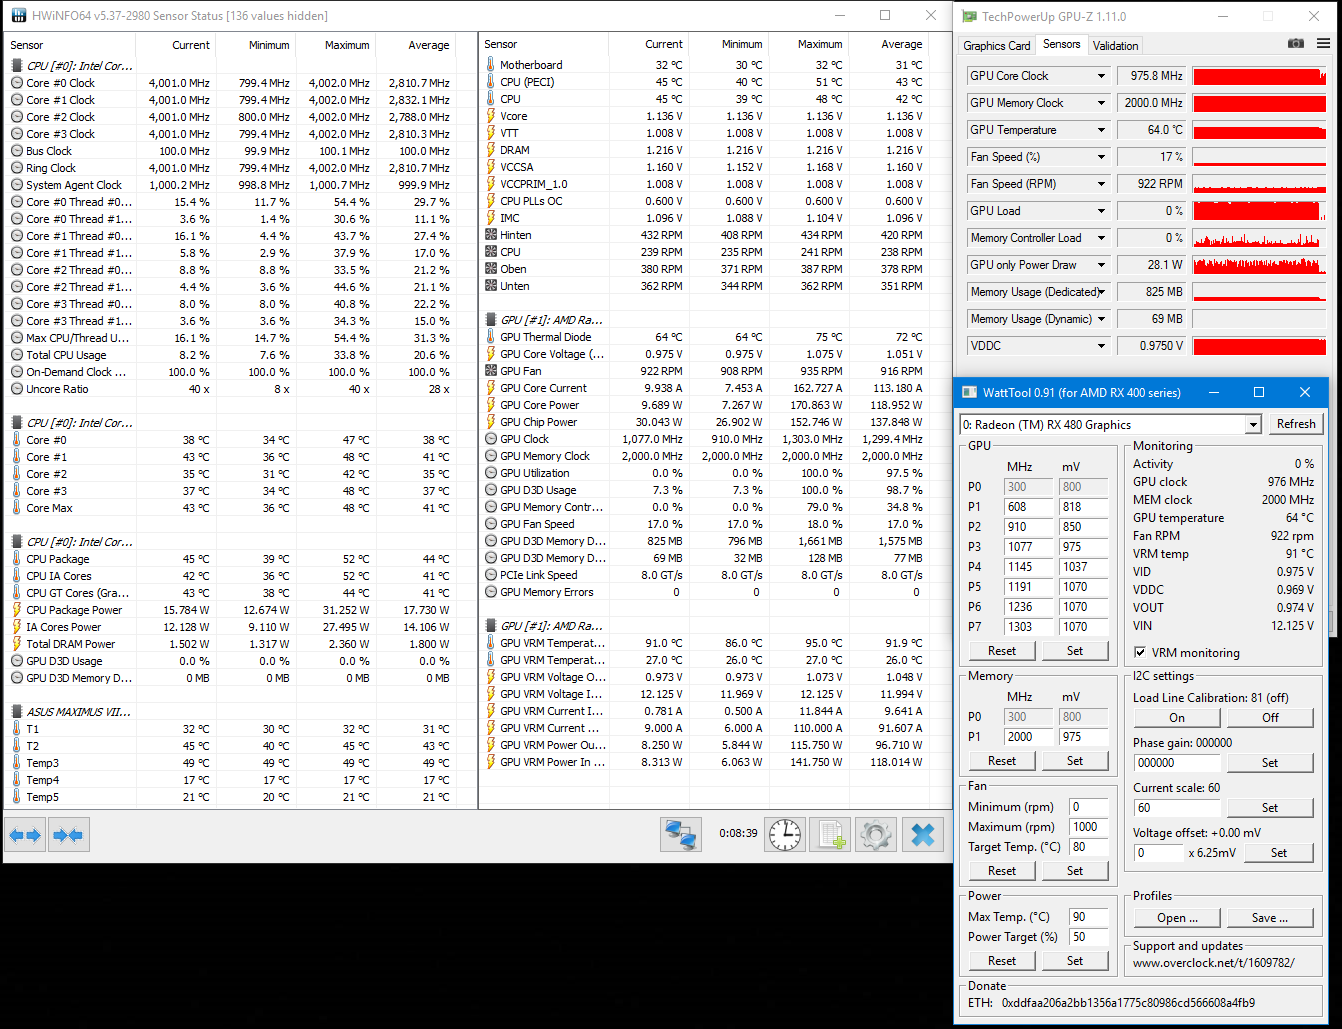
Task: Open the GPU Memory Clock sensor dropdown
Action: pyautogui.click(x=1101, y=103)
